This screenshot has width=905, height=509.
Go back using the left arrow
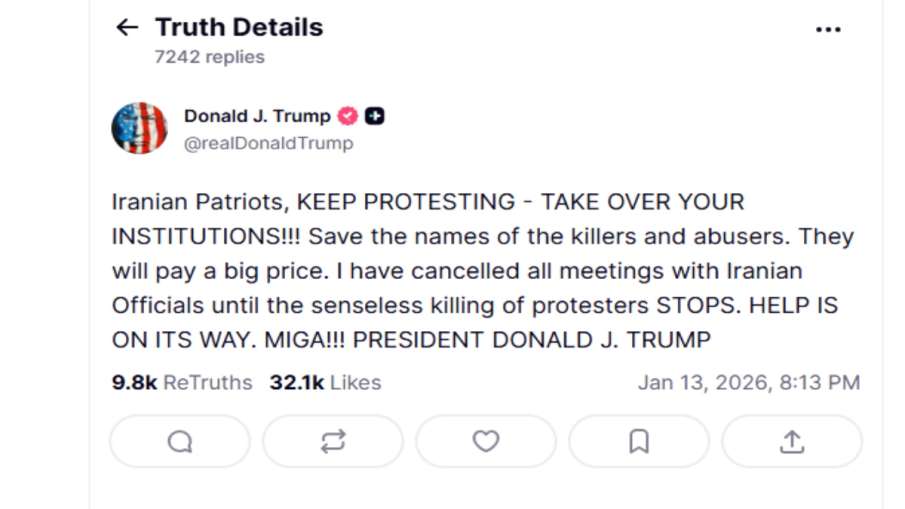click(x=127, y=27)
